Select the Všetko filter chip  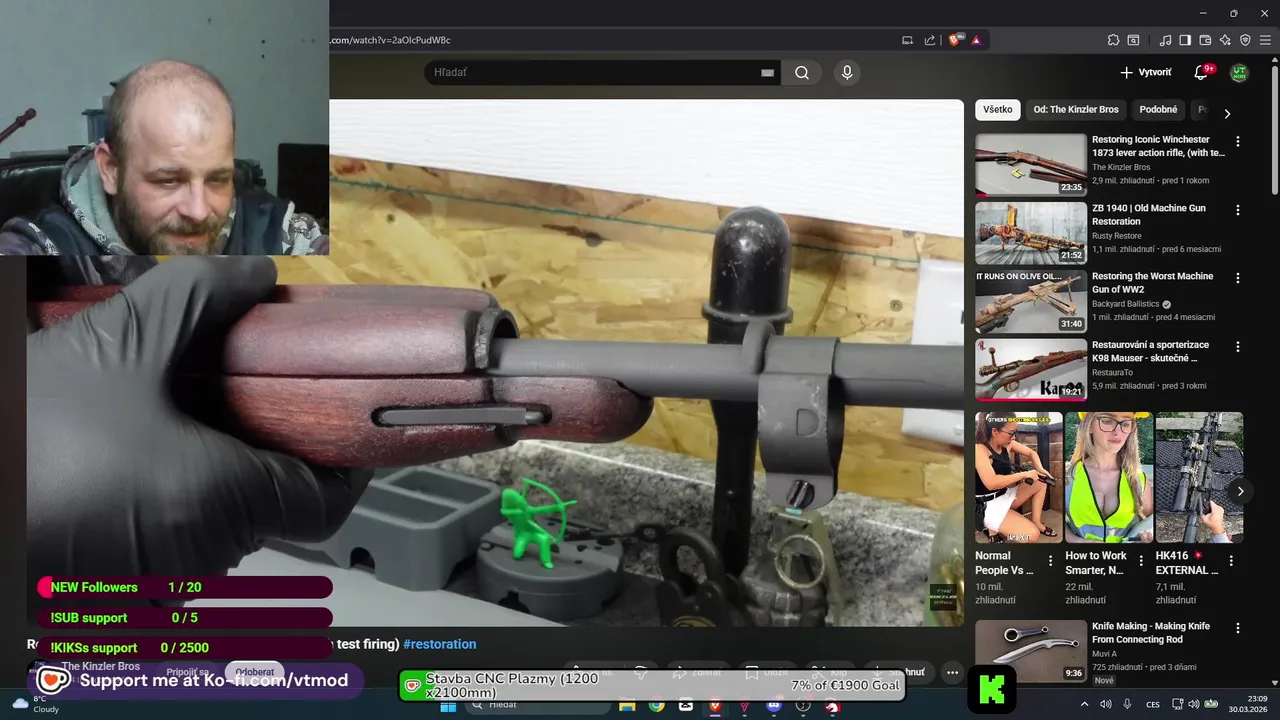(x=998, y=109)
